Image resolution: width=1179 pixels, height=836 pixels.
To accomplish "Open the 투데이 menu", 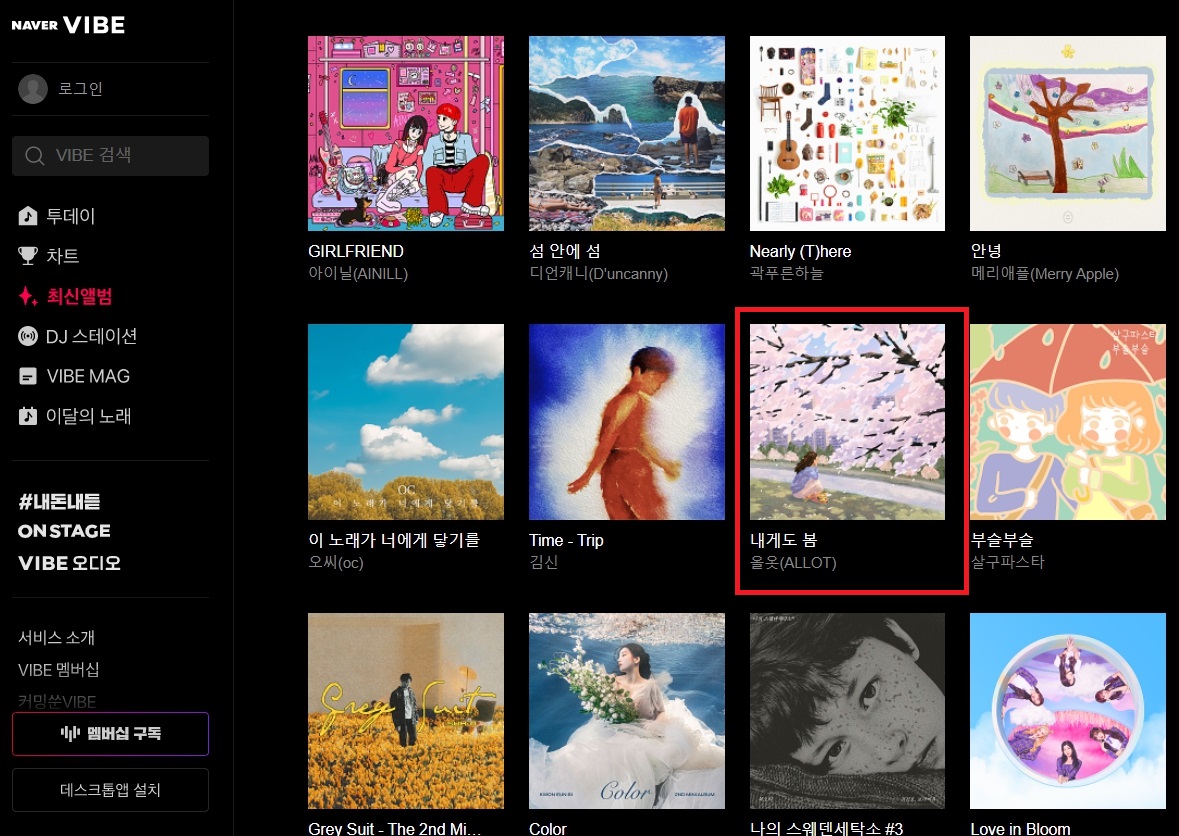I will pyautogui.click(x=71, y=217).
